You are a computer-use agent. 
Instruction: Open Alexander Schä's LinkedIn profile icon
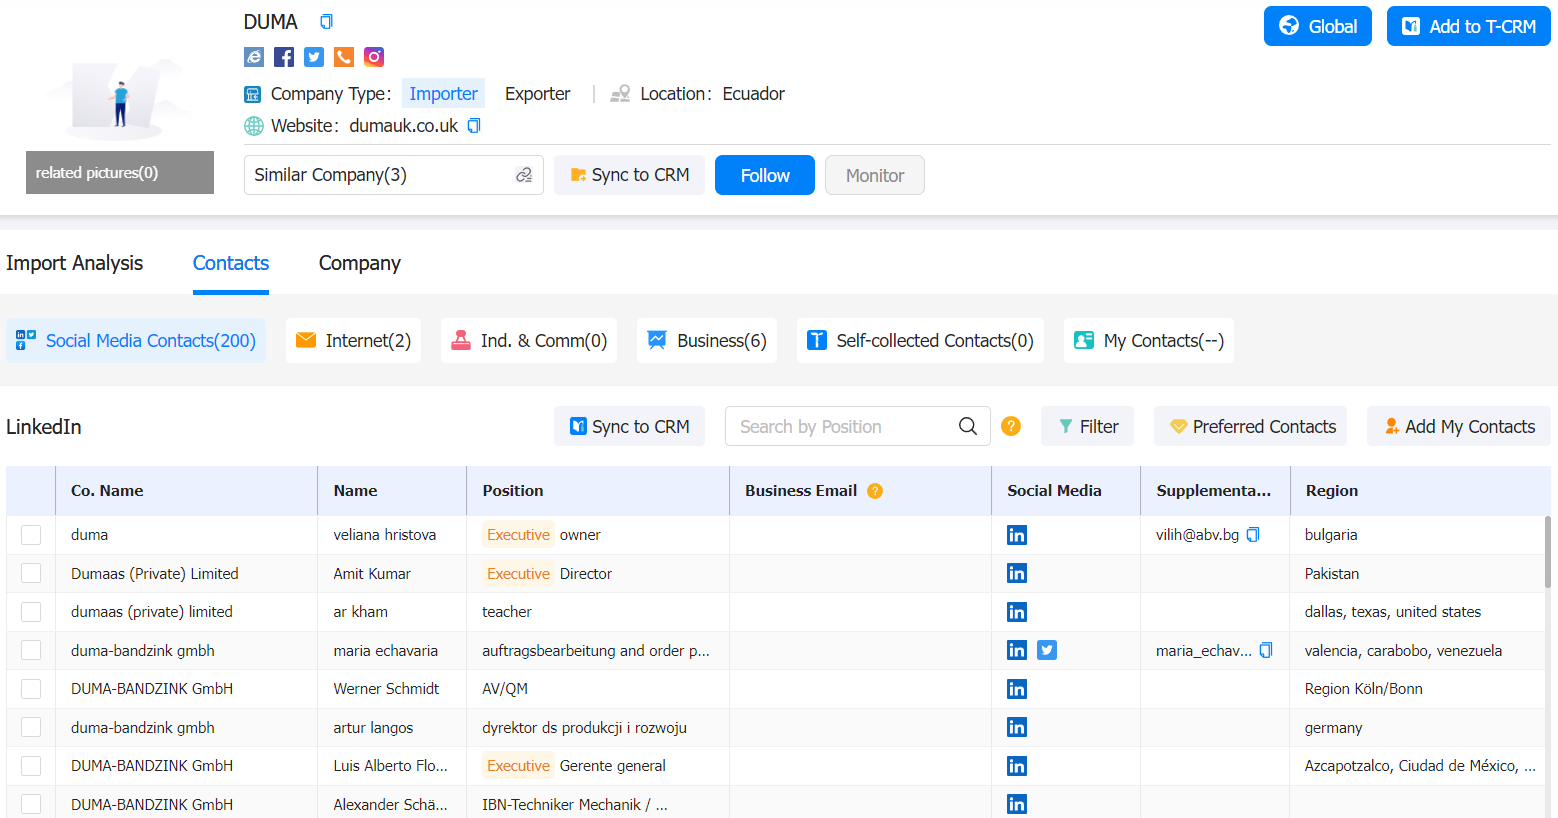pos(1017,804)
